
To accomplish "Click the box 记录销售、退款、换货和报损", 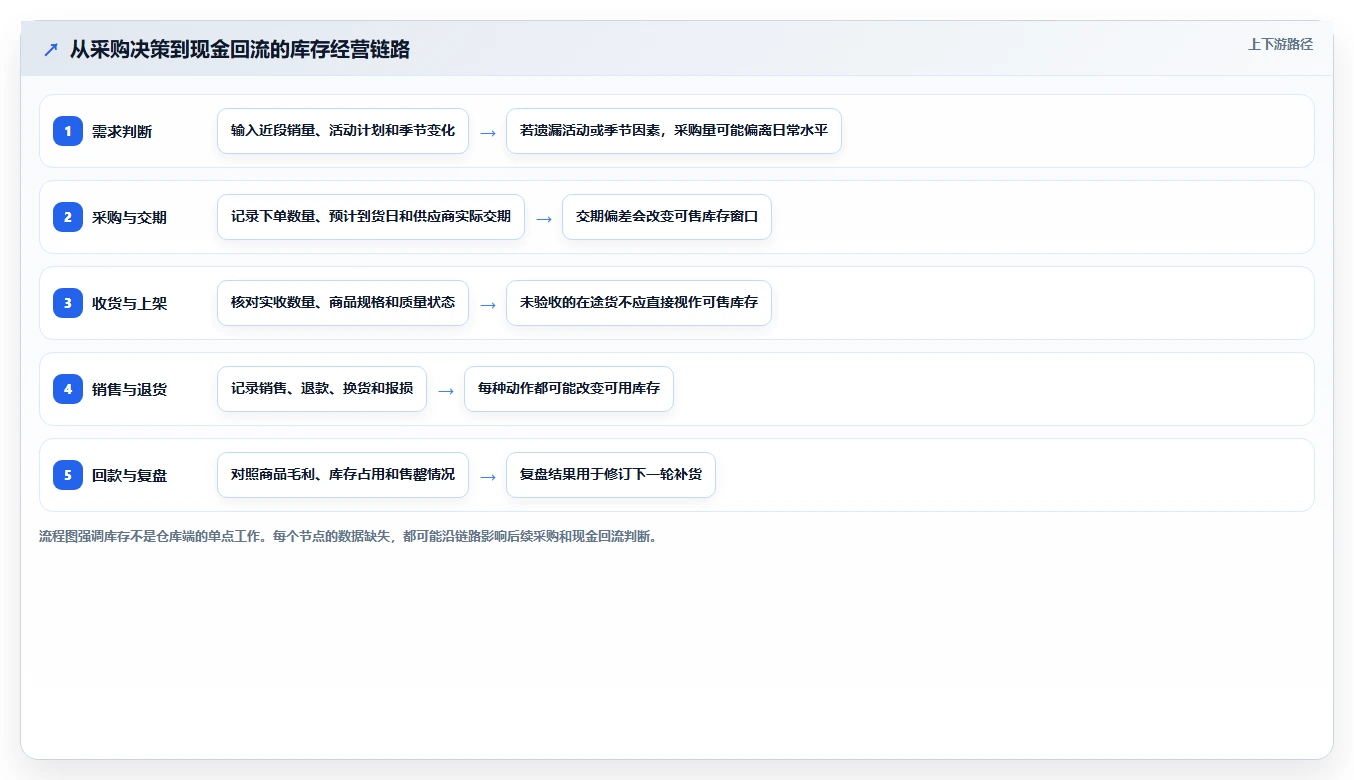I will (322, 389).
